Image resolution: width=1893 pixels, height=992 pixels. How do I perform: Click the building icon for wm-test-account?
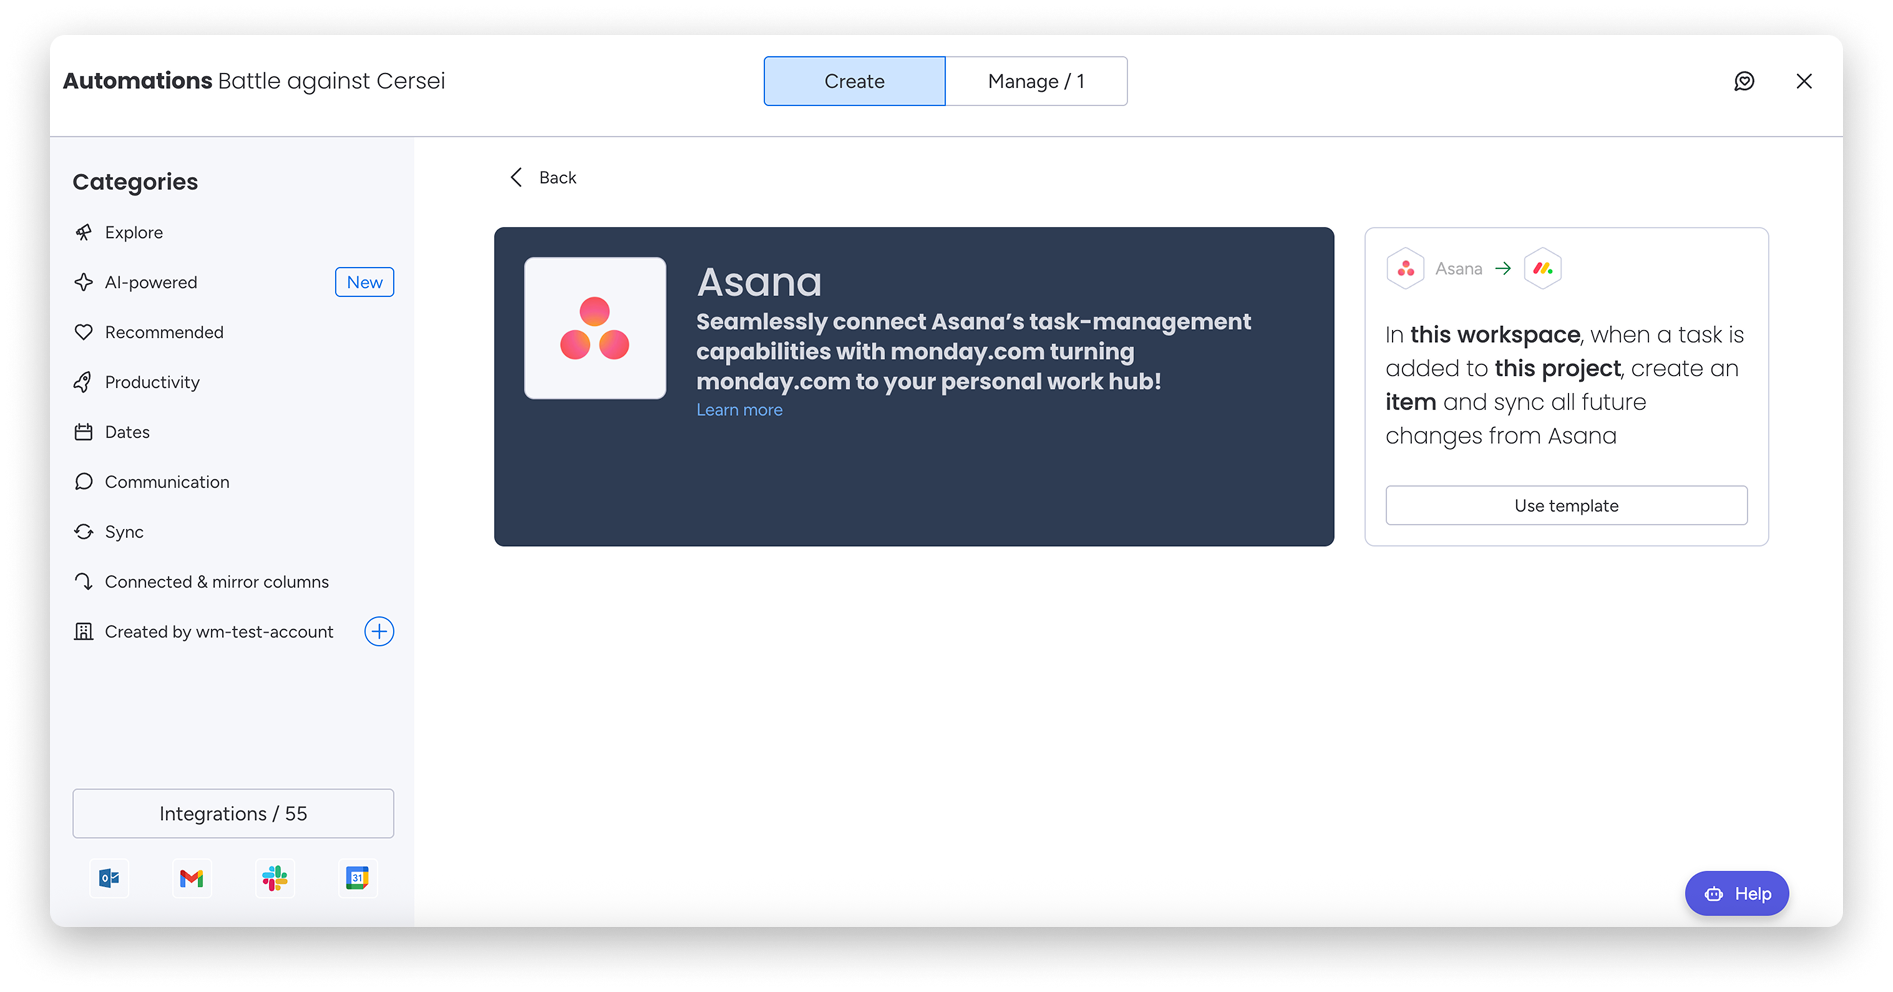click(84, 632)
